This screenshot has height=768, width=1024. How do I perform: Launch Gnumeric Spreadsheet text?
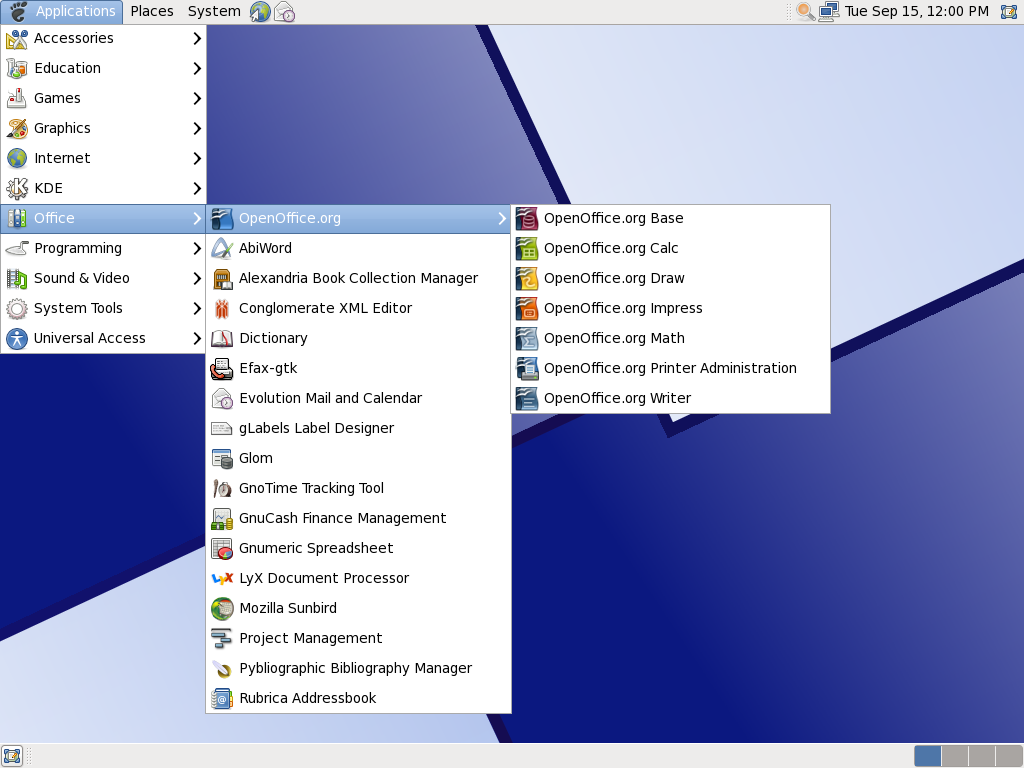coord(316,549)
